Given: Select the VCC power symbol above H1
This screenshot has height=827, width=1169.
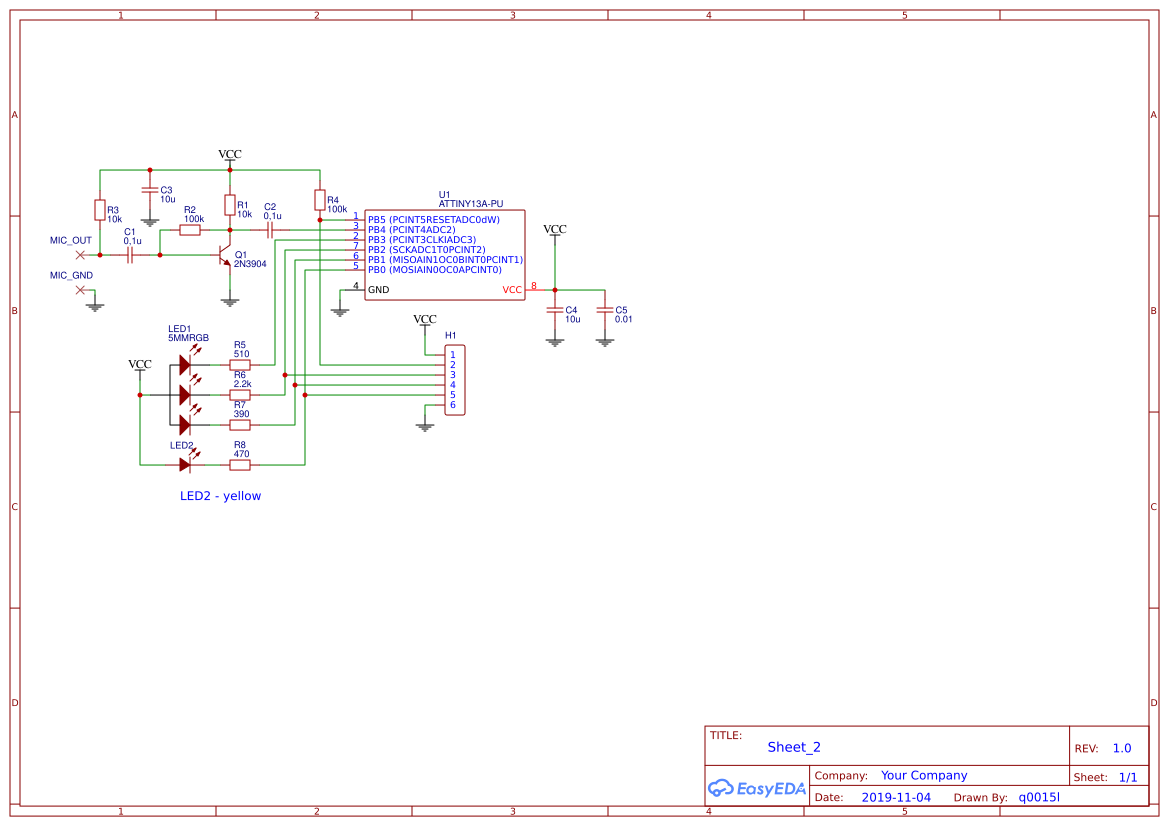Looking at the screenshot, I should click(x=425, y=321).
